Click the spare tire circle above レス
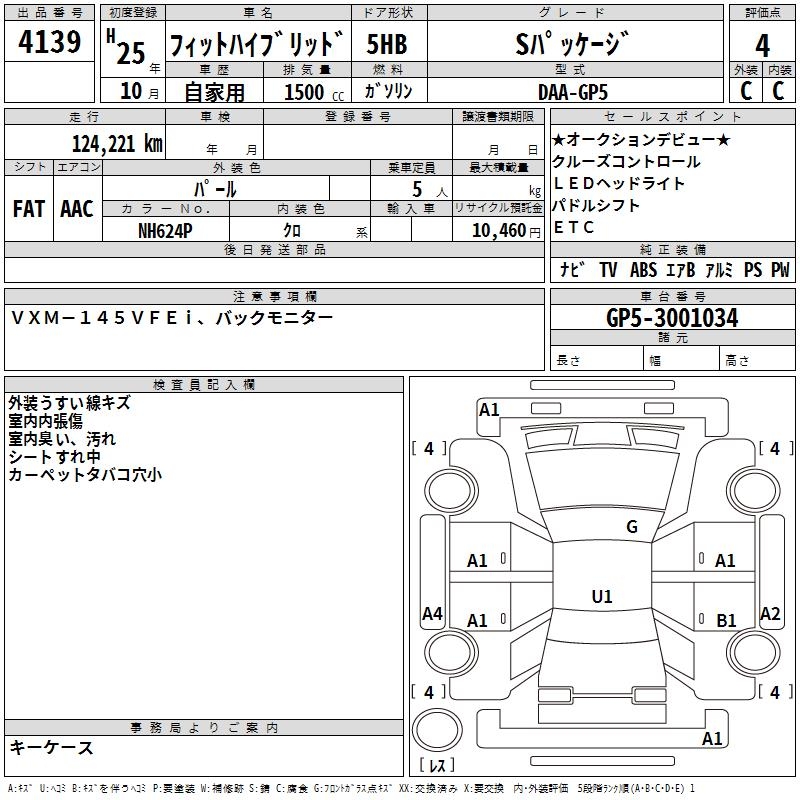This screenshot has height=800, width=800. (x=437, y=730)
